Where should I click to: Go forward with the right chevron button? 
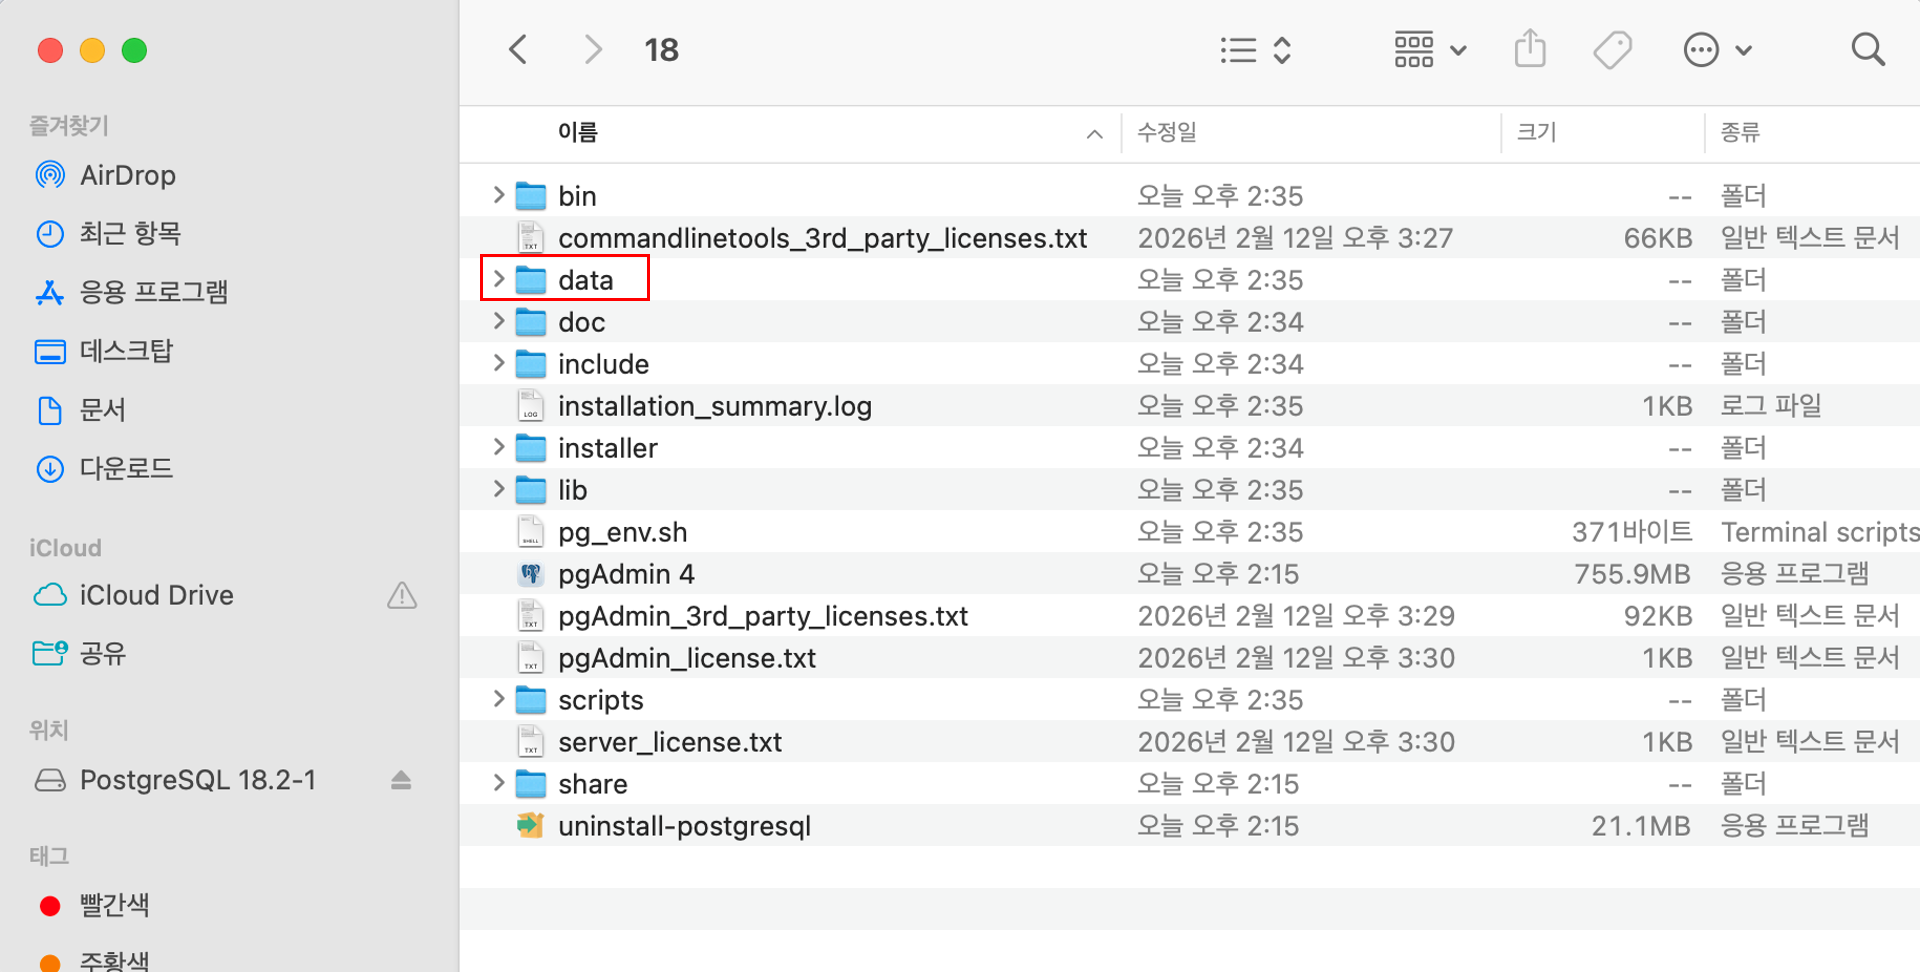click(x=593, y=49)
